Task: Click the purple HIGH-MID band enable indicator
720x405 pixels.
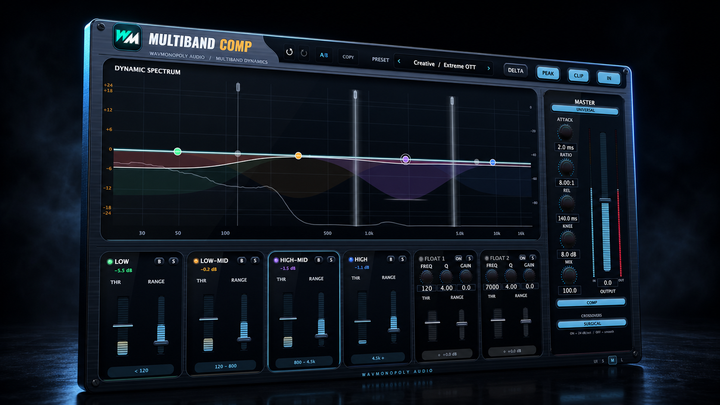Action: click(276, 260)
